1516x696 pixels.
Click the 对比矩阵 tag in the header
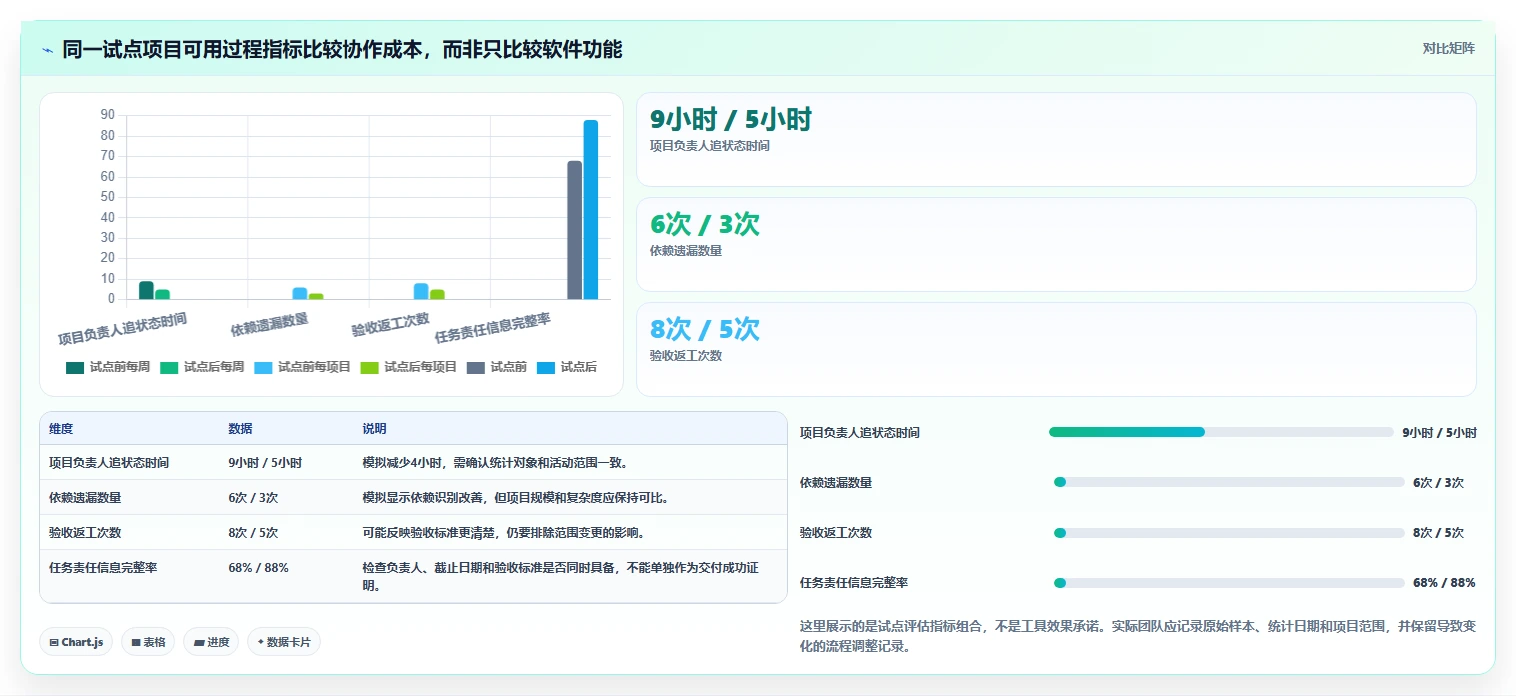1448,48
